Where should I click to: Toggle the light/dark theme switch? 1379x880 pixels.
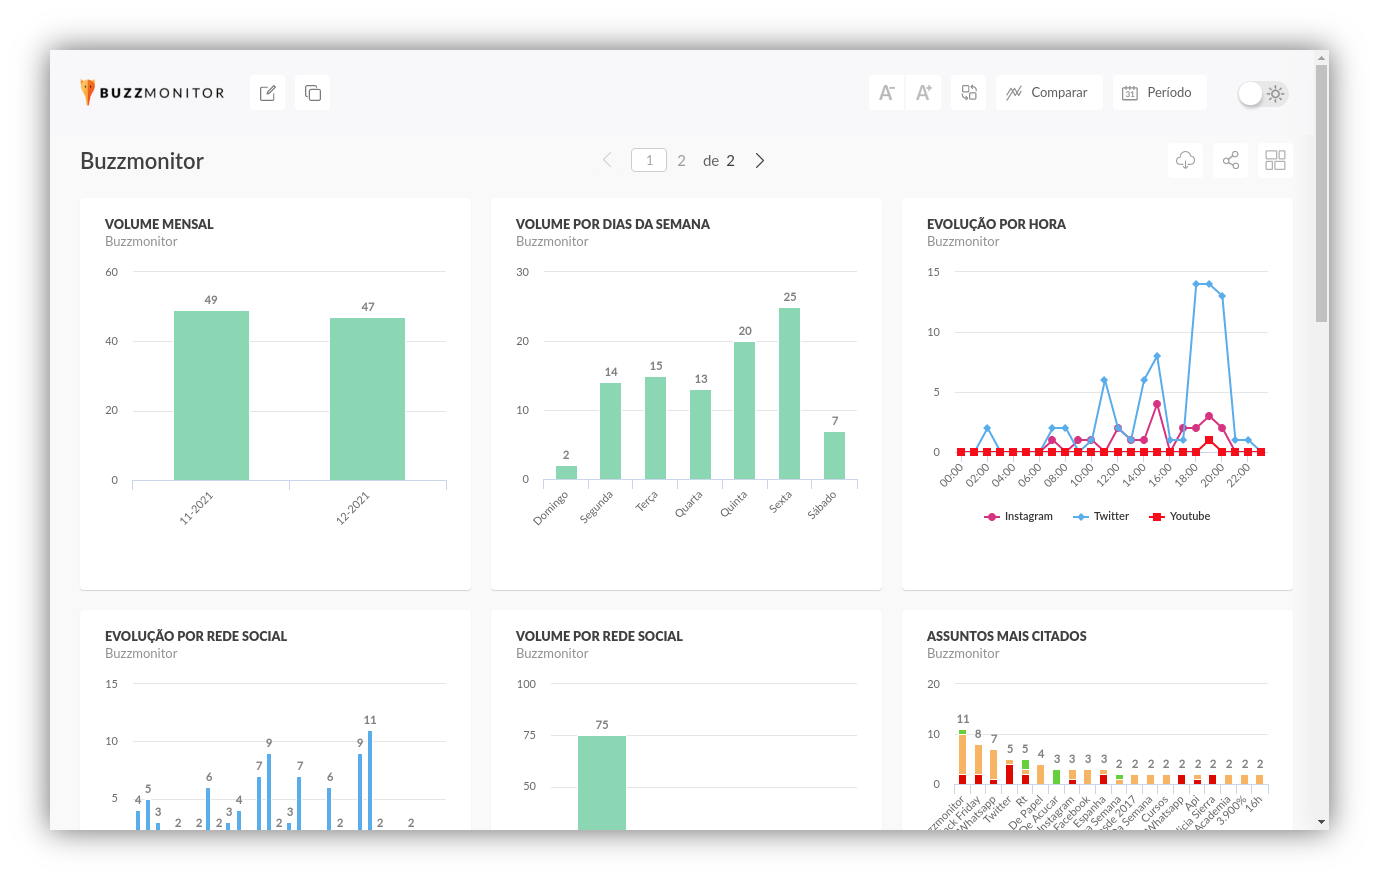pos(1262,94)
